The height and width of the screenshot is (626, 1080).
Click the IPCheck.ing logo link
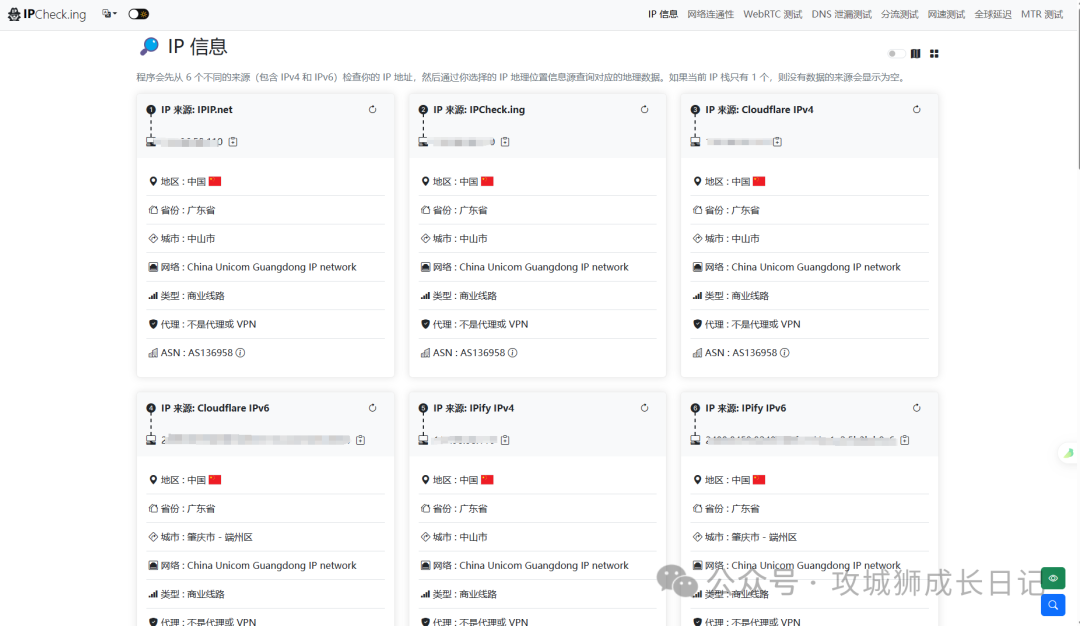(x=48, y=14)
